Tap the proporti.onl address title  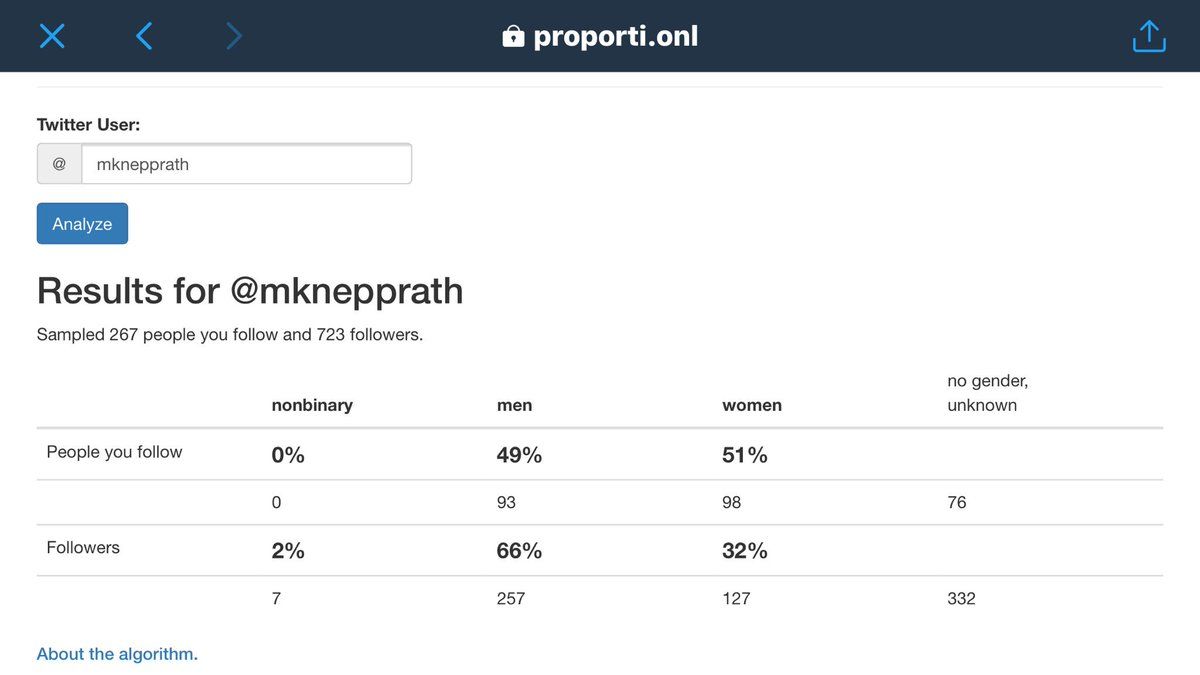click(616, 37)
